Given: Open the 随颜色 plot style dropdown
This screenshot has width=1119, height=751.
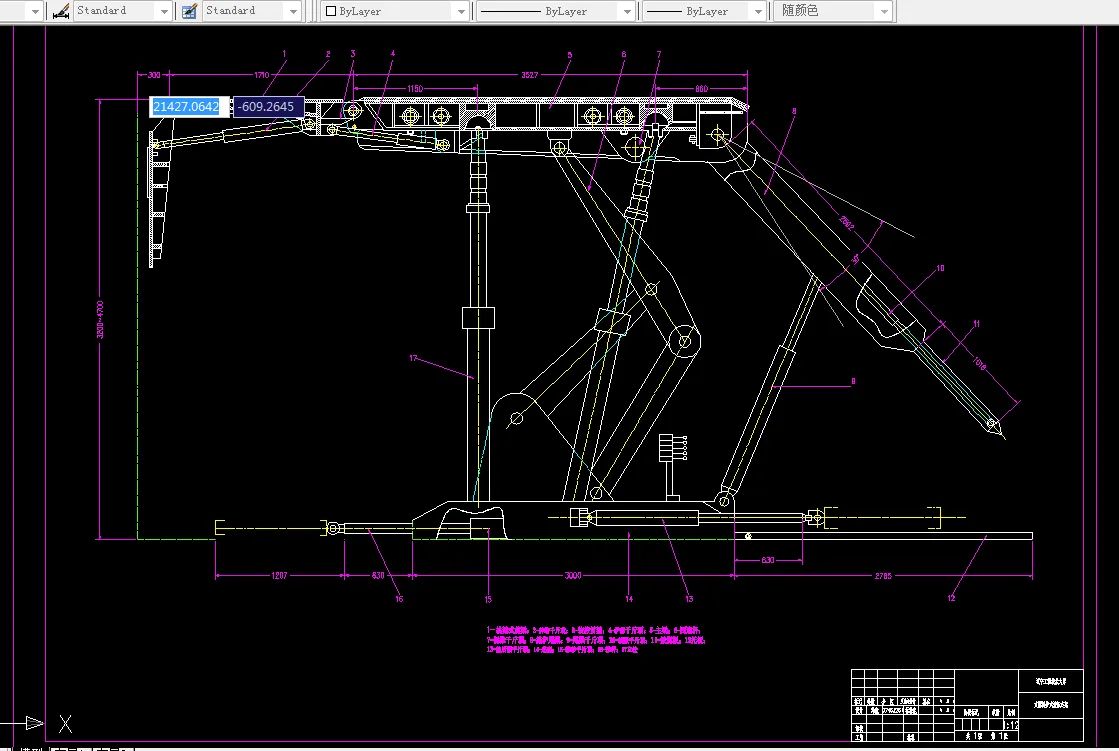Looking at the screenshot, I should tap(832, 11).
